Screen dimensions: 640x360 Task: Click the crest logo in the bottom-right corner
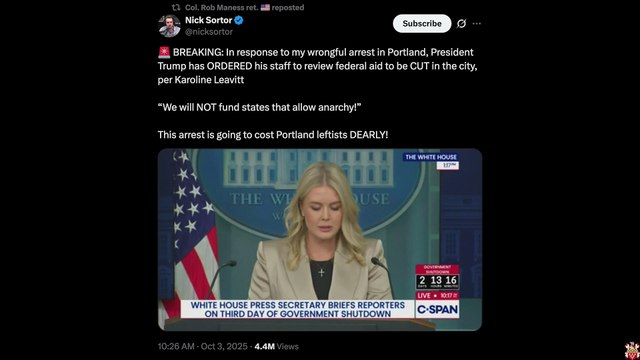click(x=632, y=350)
